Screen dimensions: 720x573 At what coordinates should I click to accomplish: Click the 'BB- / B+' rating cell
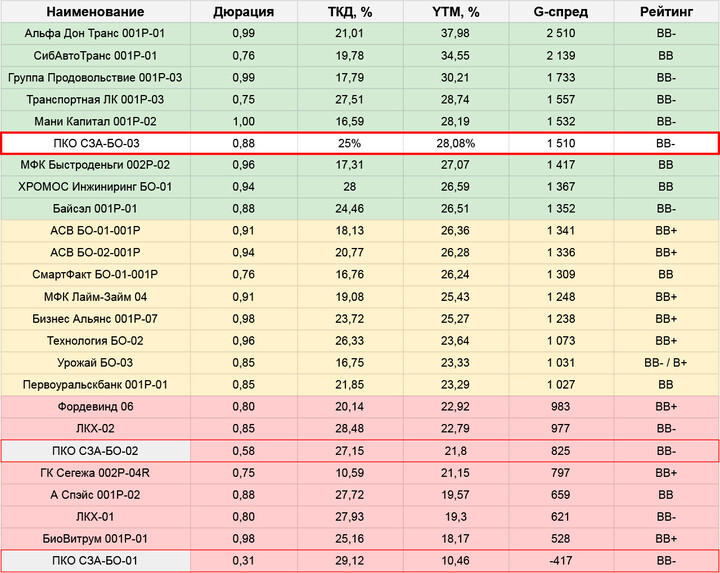point(666,363)
